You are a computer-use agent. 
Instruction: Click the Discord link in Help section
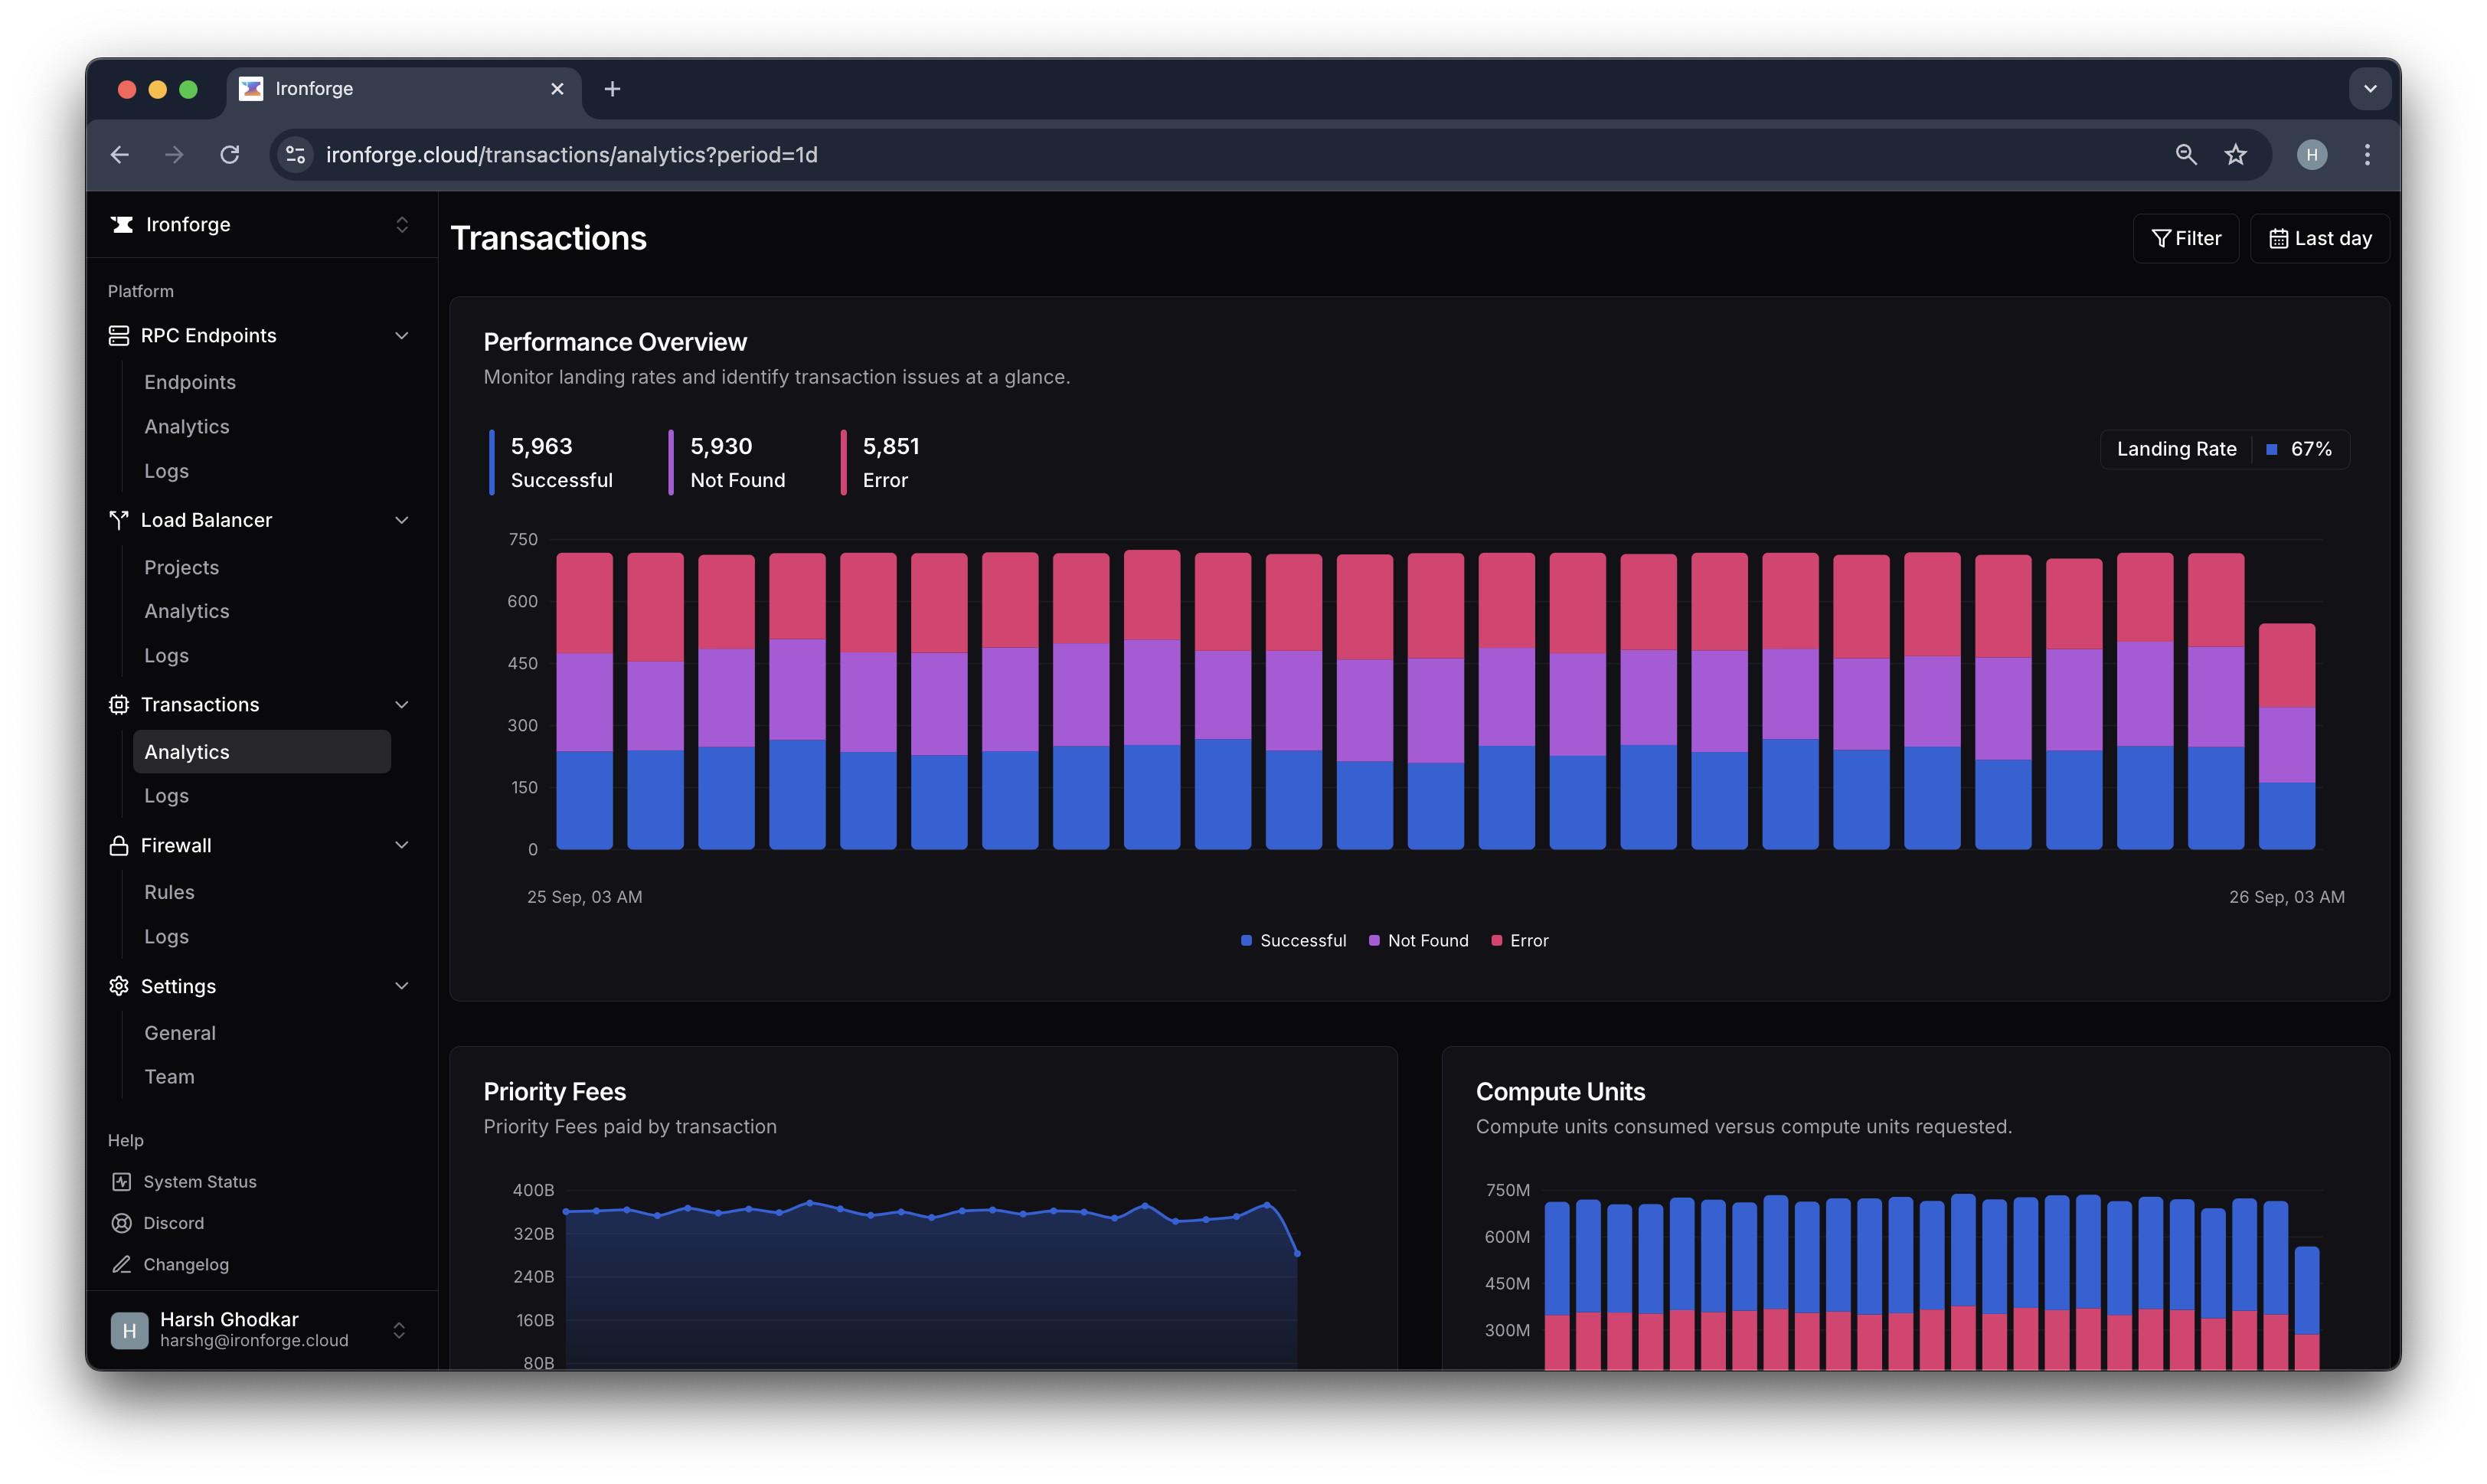coord(173,1221)
